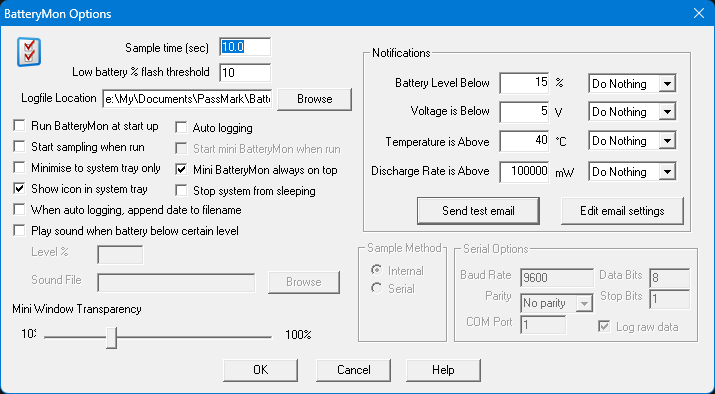Expand Temperature is Above action dropdown

(667, 141)
